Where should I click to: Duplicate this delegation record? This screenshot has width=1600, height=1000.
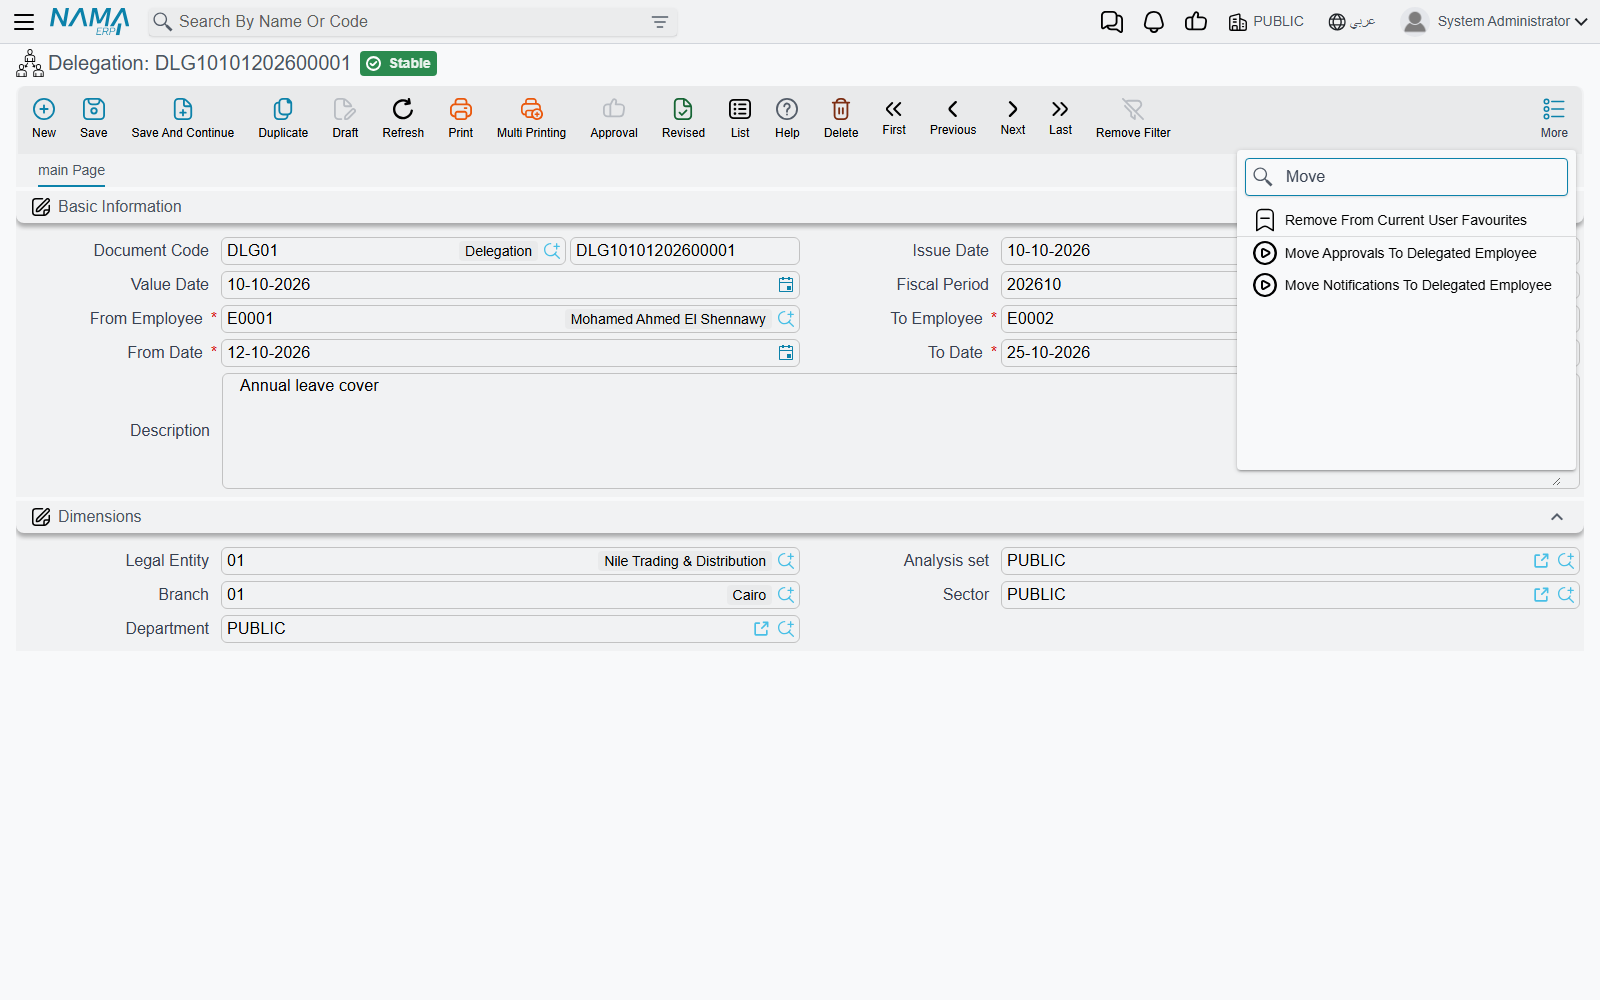click(x=283, y=118)
